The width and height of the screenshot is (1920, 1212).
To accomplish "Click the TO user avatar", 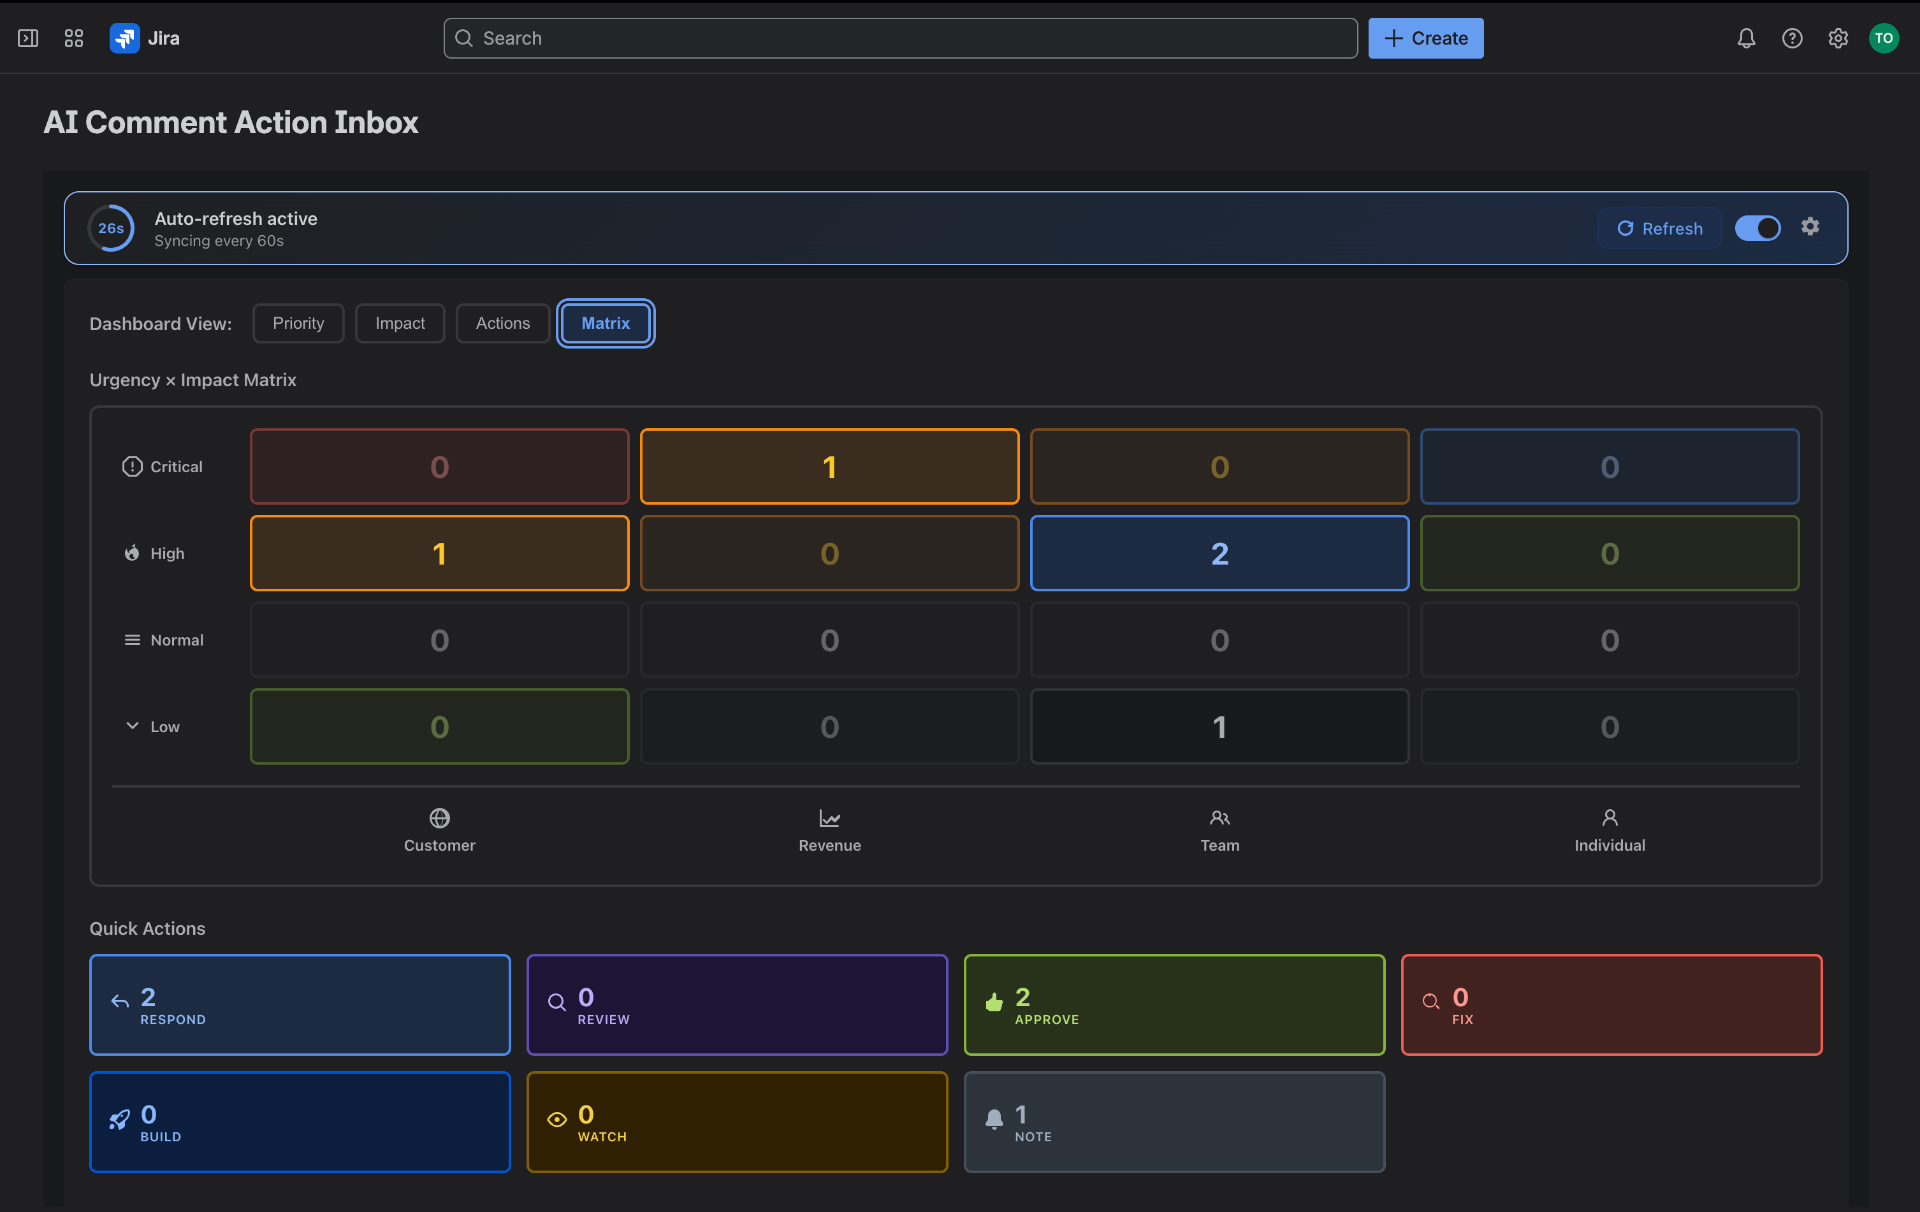I will tap(1884, 38).
